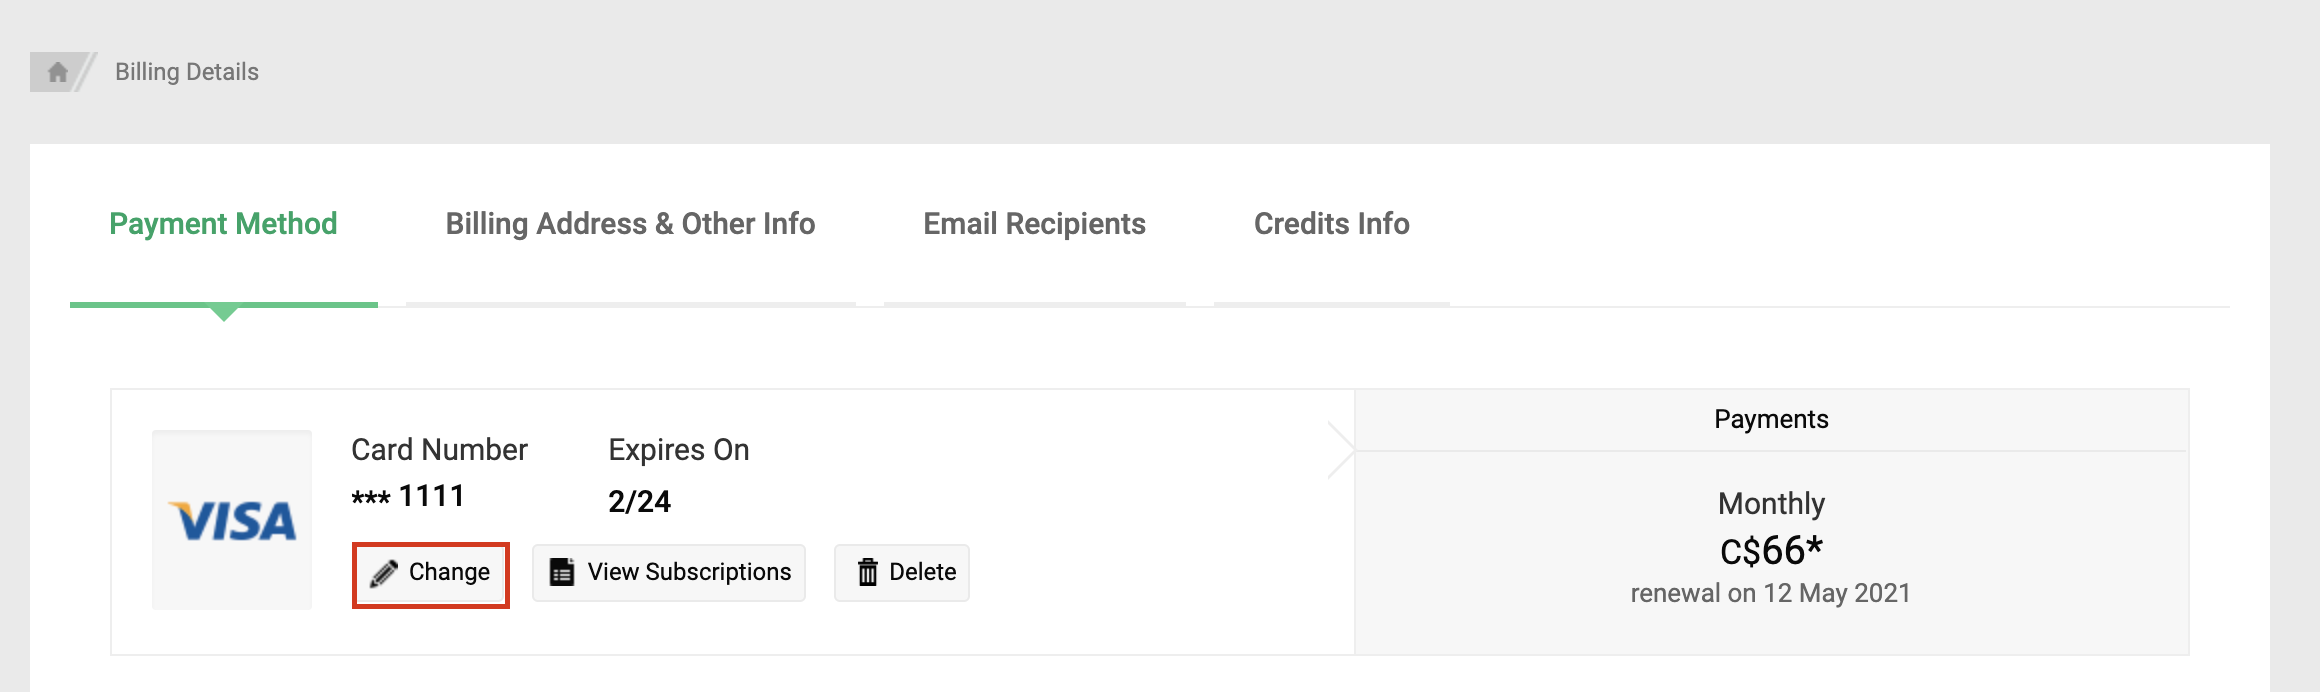Click the Payments panel header

(x=1771, y=420)
